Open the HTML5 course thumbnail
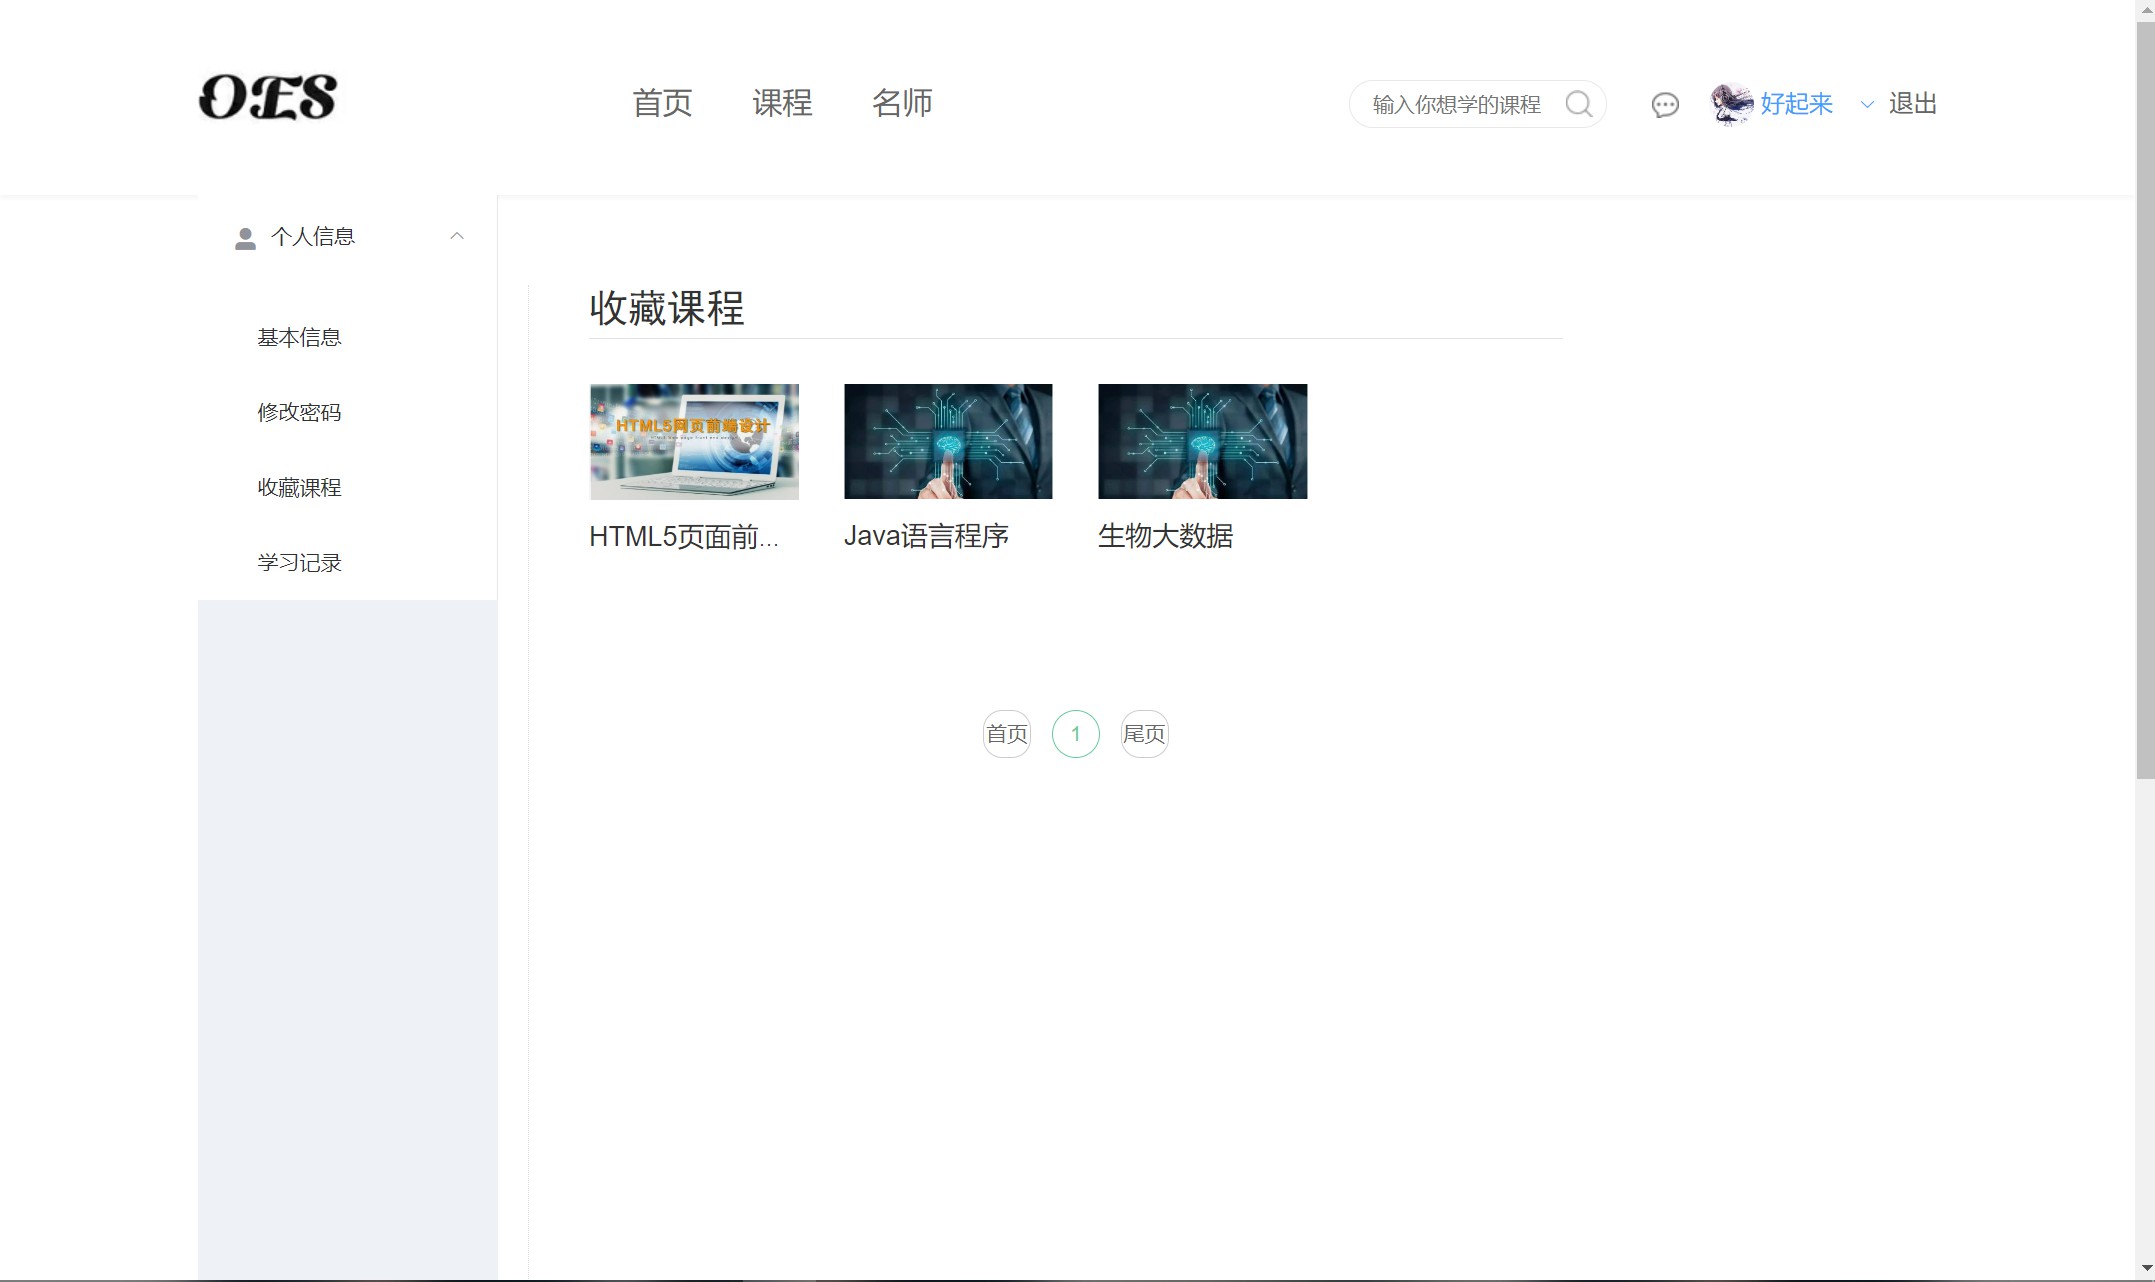Viewport: 2155px width, 1282px height. pyautogui.click(x=694, y=441)
